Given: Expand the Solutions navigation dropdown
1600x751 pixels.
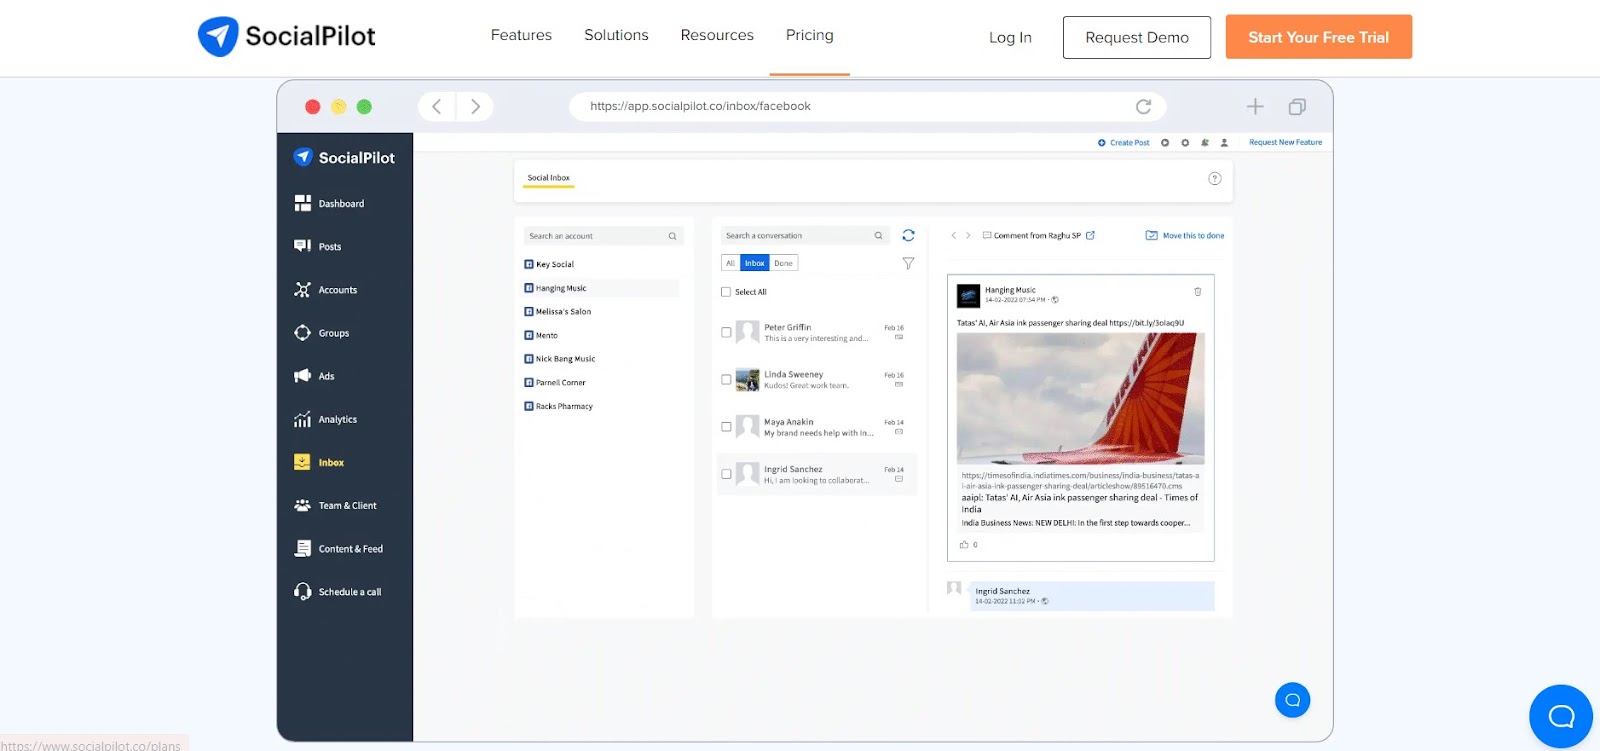Looking at the screenshot, I should [616, 36].
